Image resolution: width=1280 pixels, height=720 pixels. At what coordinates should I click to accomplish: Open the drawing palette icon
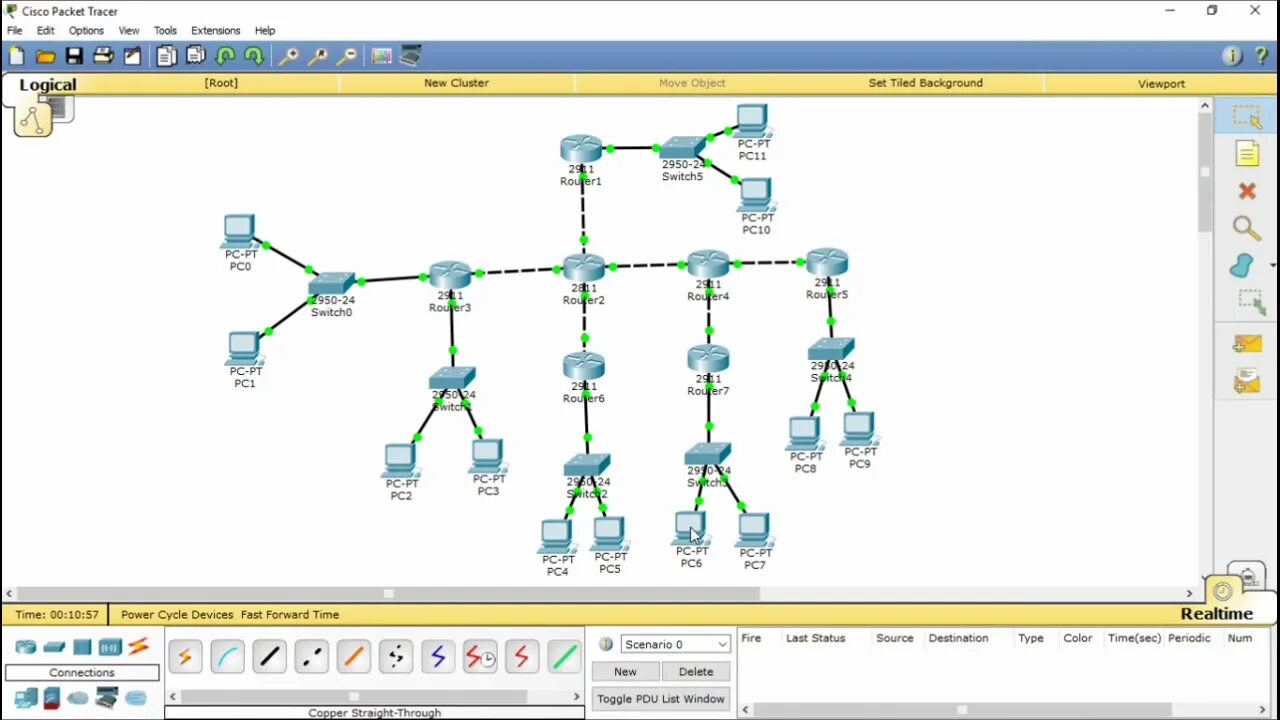coord(382,56)
